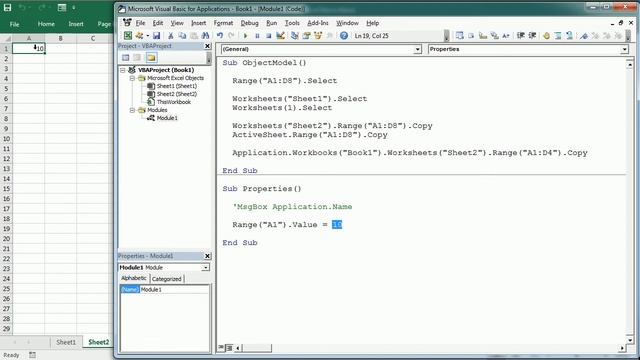The width and height of the screenshot is (640, 360).
Task: Click List Constants icon
Action: click(x=471, y=36)
